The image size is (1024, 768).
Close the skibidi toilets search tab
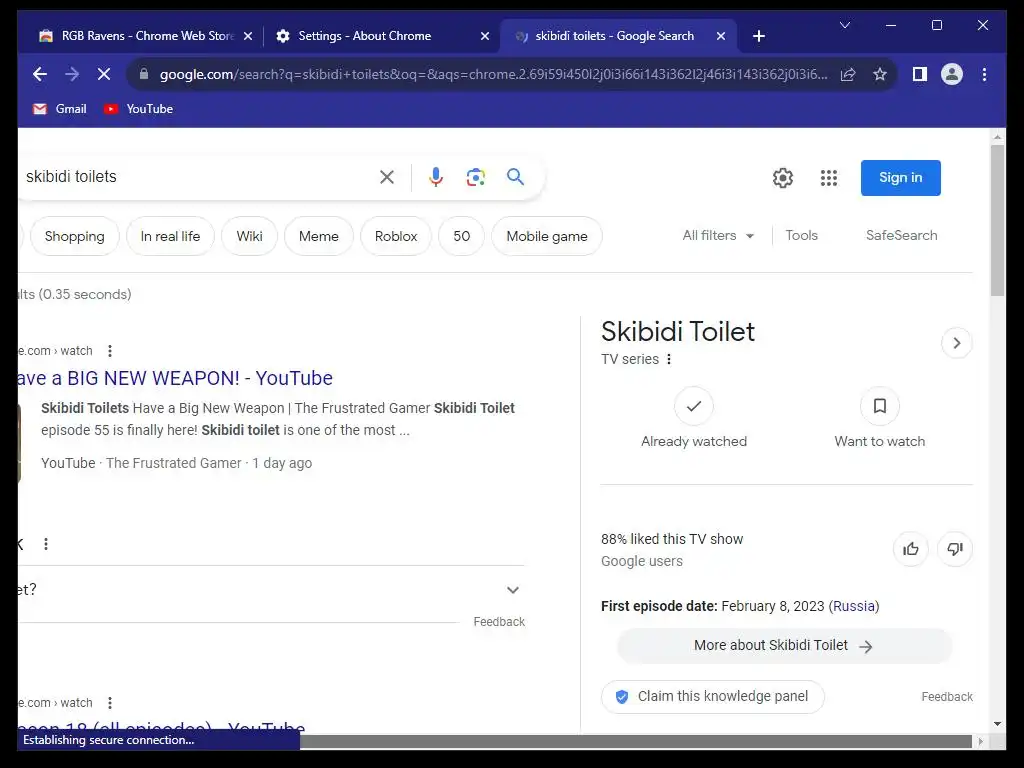click(x=721, y=36)
